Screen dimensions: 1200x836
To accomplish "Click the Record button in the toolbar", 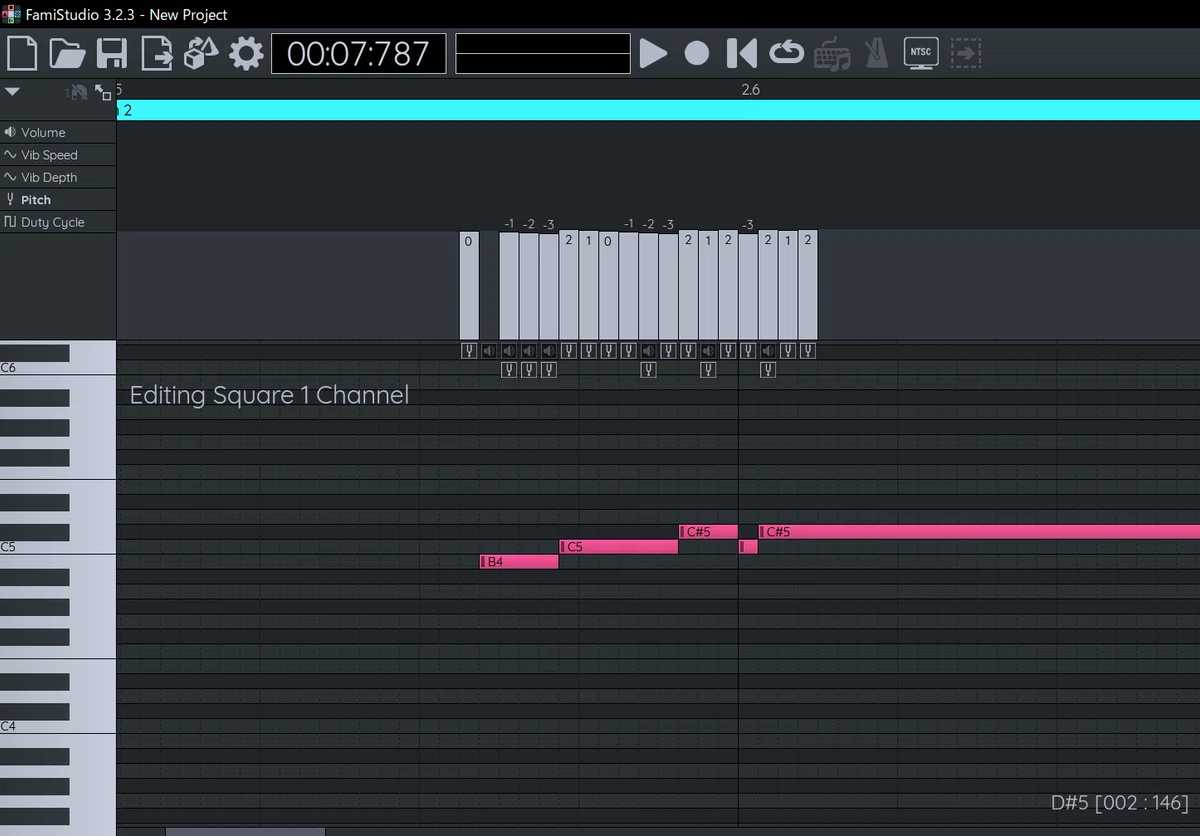I will pyautogui.click(x=697, y=53).
